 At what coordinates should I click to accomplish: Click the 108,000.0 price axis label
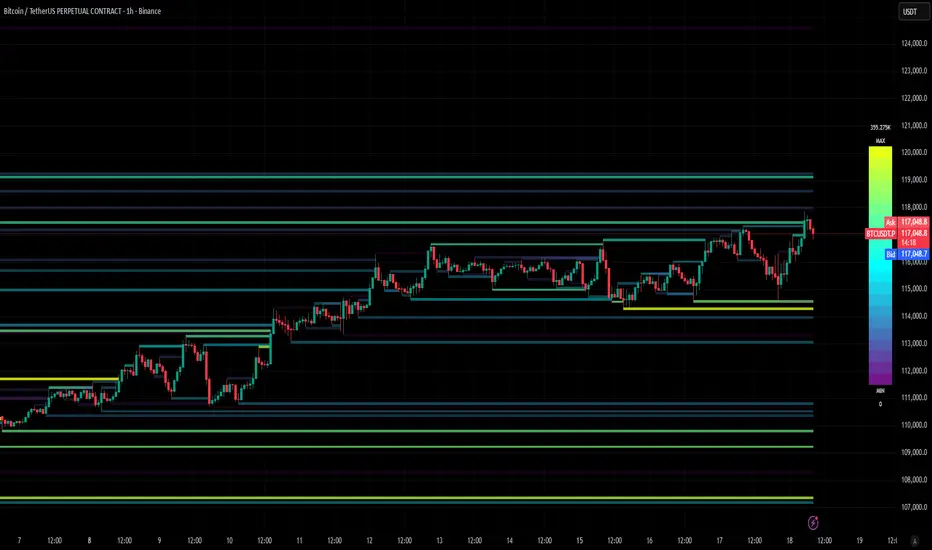point(914,480)
